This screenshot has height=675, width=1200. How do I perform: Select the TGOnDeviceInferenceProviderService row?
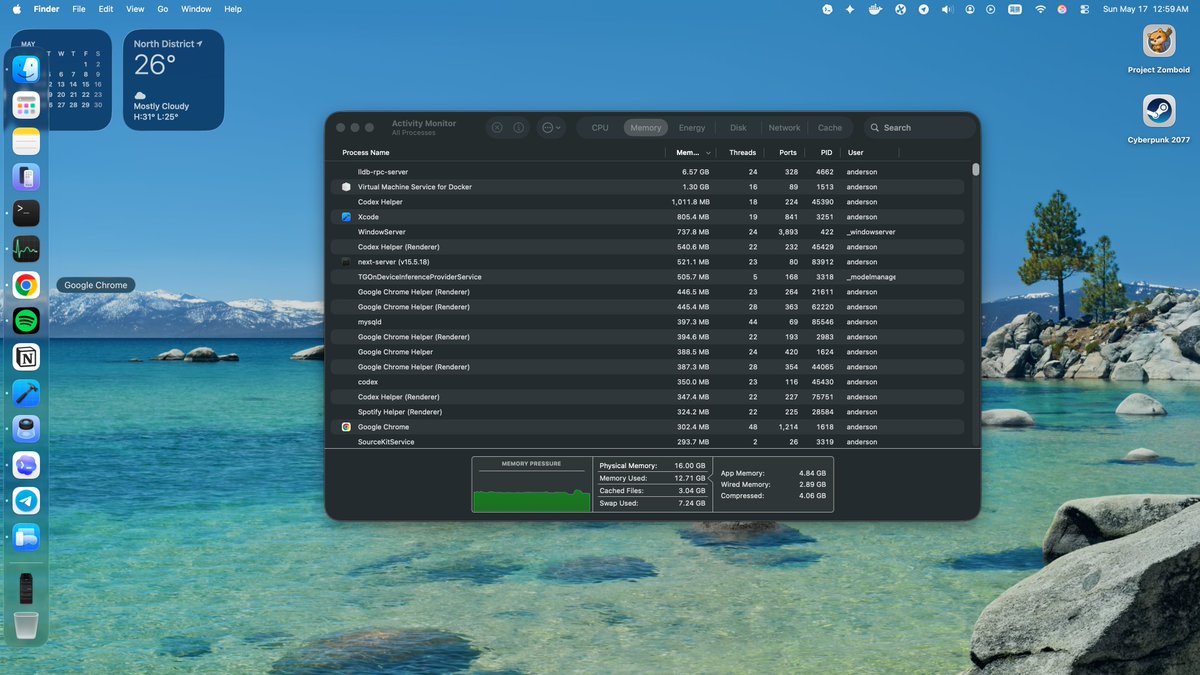[650, 277]
